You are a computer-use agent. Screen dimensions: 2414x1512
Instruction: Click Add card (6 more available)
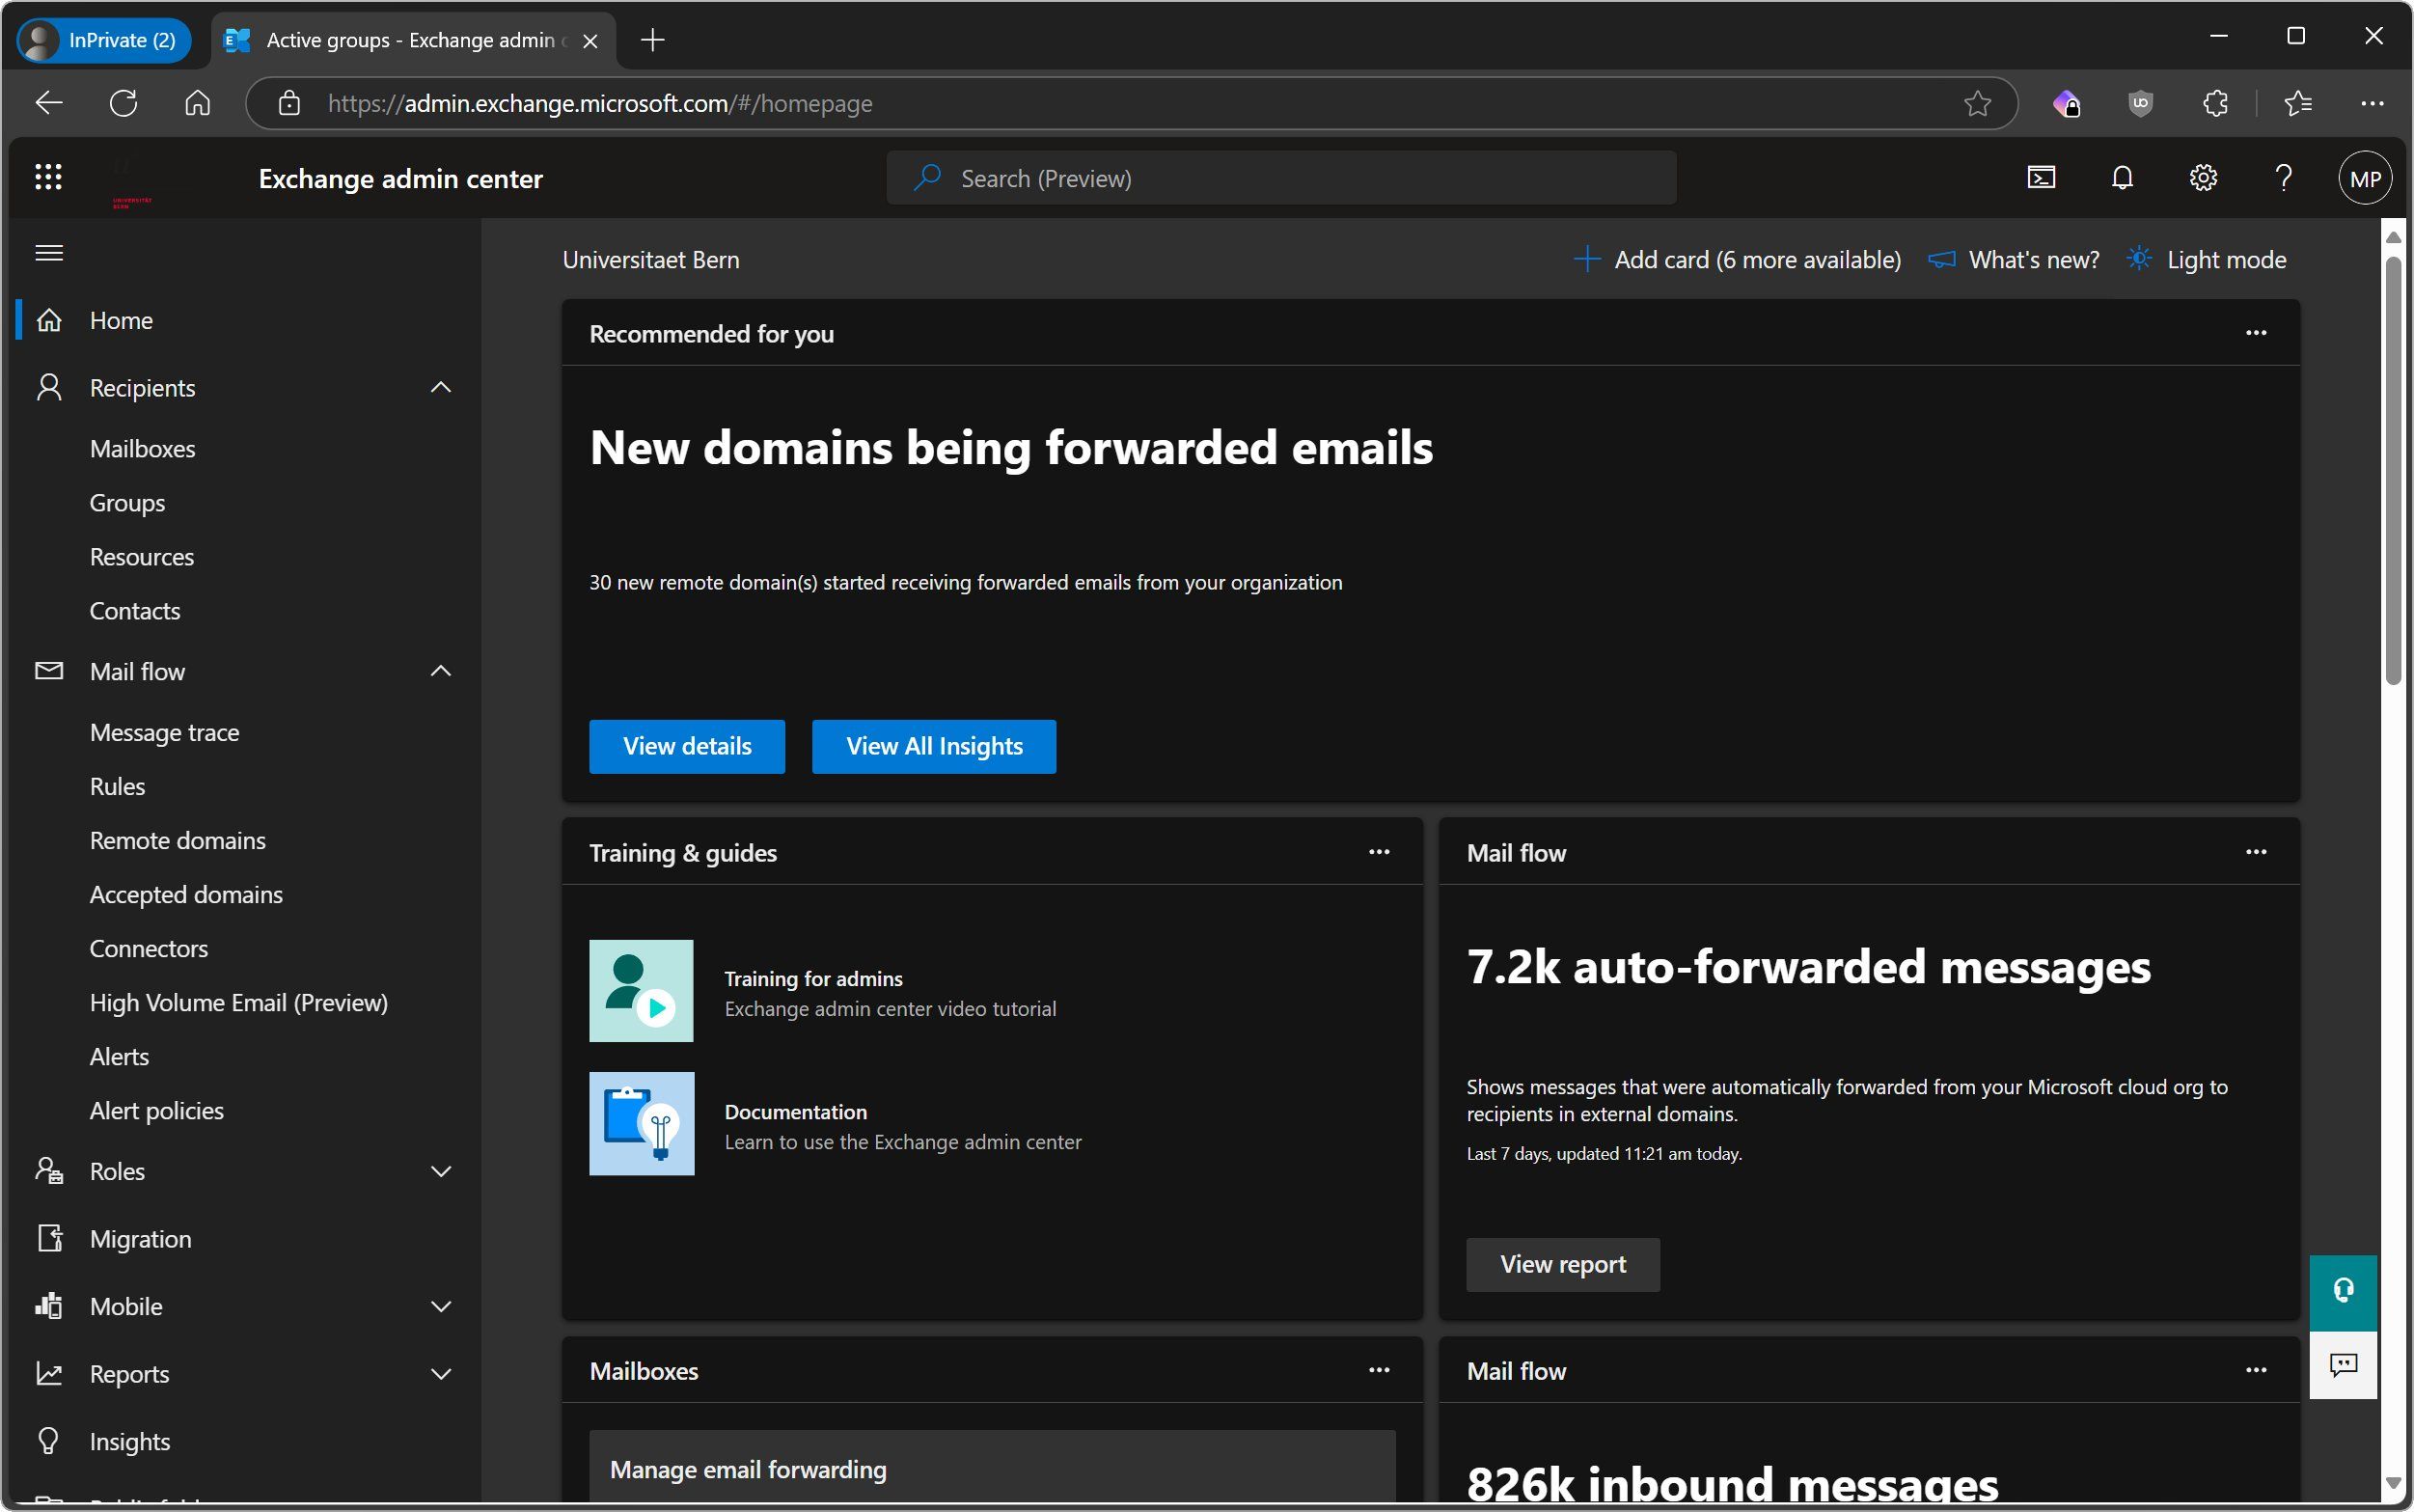(1737, 260)
